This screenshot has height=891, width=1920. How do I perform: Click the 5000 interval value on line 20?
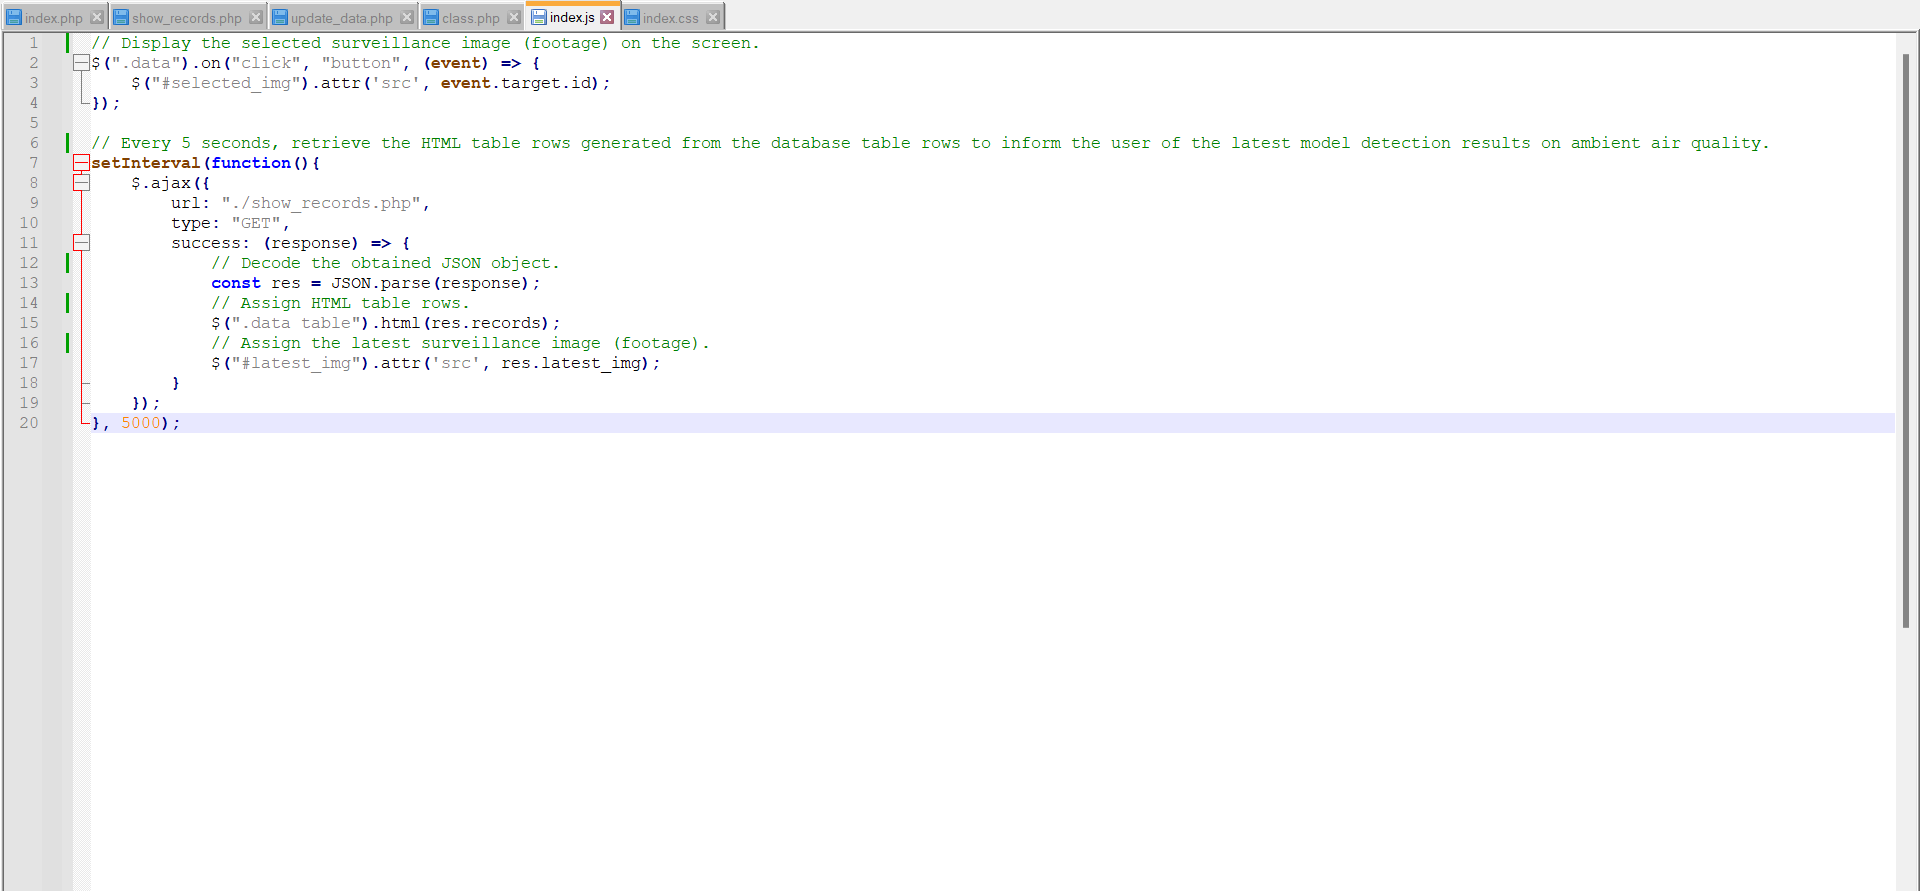141,423
